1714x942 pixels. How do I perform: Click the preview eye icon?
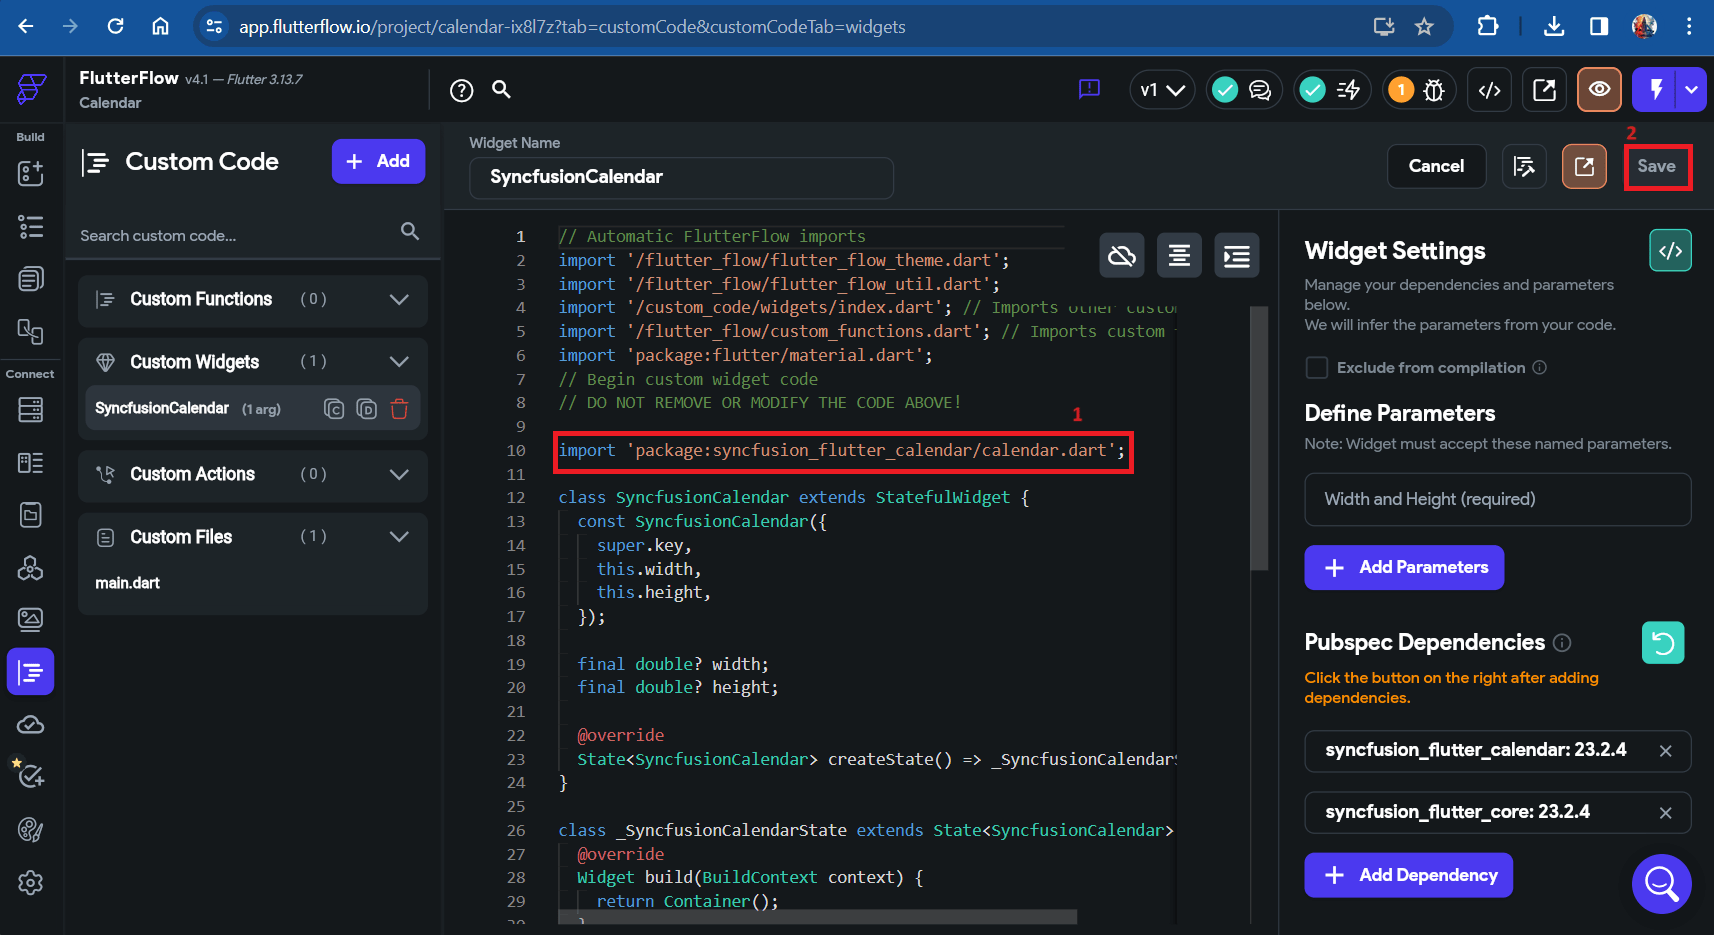[1599, 90]
